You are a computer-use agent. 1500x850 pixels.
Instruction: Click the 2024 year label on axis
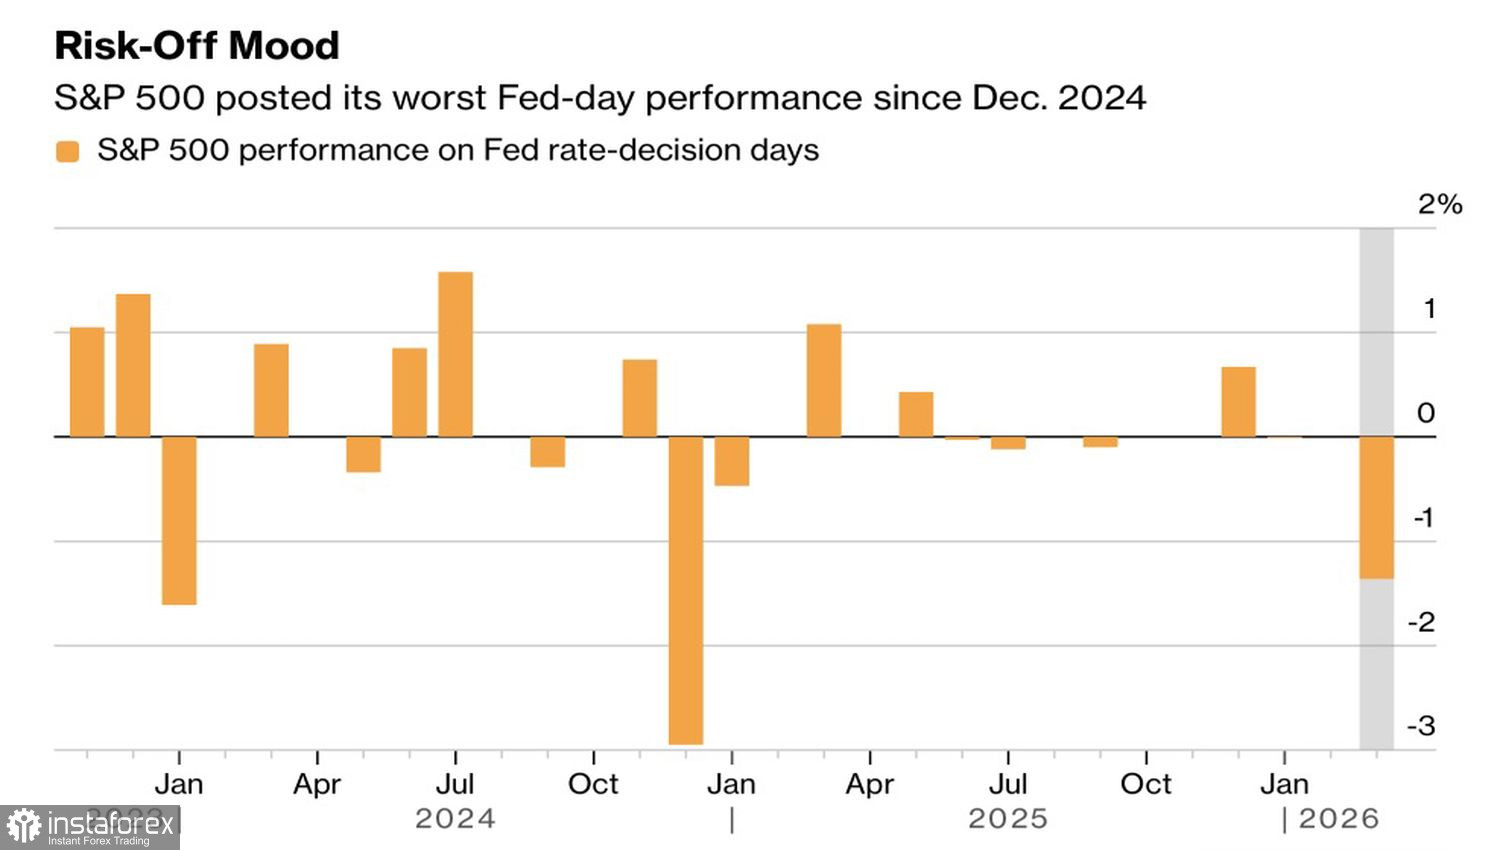(455, 819)
